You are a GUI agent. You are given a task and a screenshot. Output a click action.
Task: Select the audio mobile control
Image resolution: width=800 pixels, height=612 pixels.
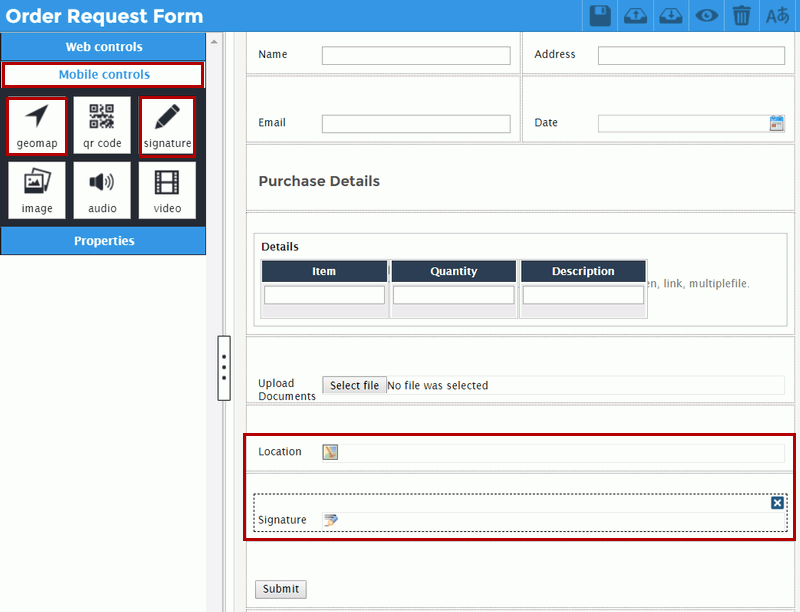[102, 191]
